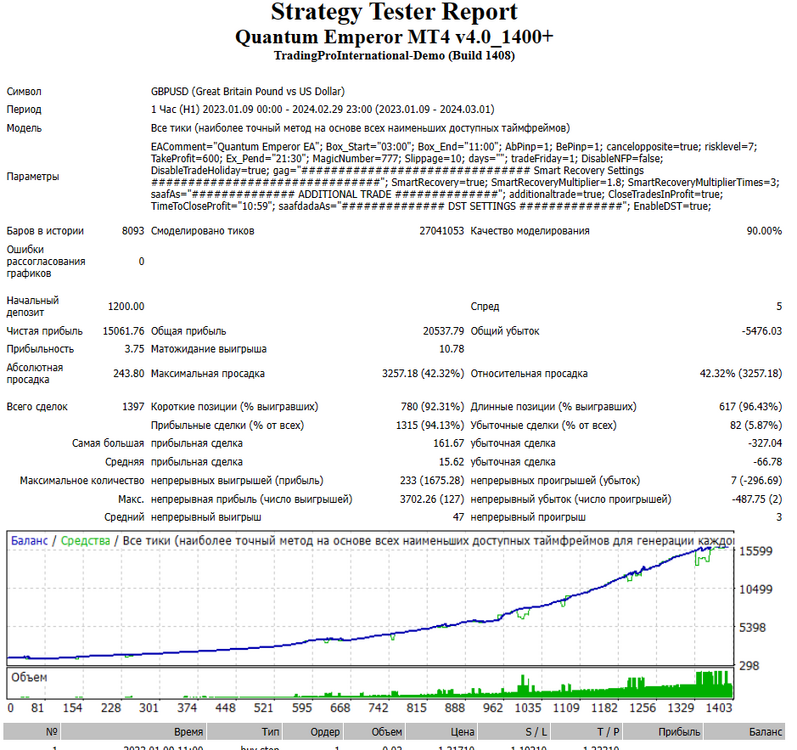Click the TradingProInternational-Demo (Build 1408) line
This screenshot has width=797, height=750.
click(394, 55)
